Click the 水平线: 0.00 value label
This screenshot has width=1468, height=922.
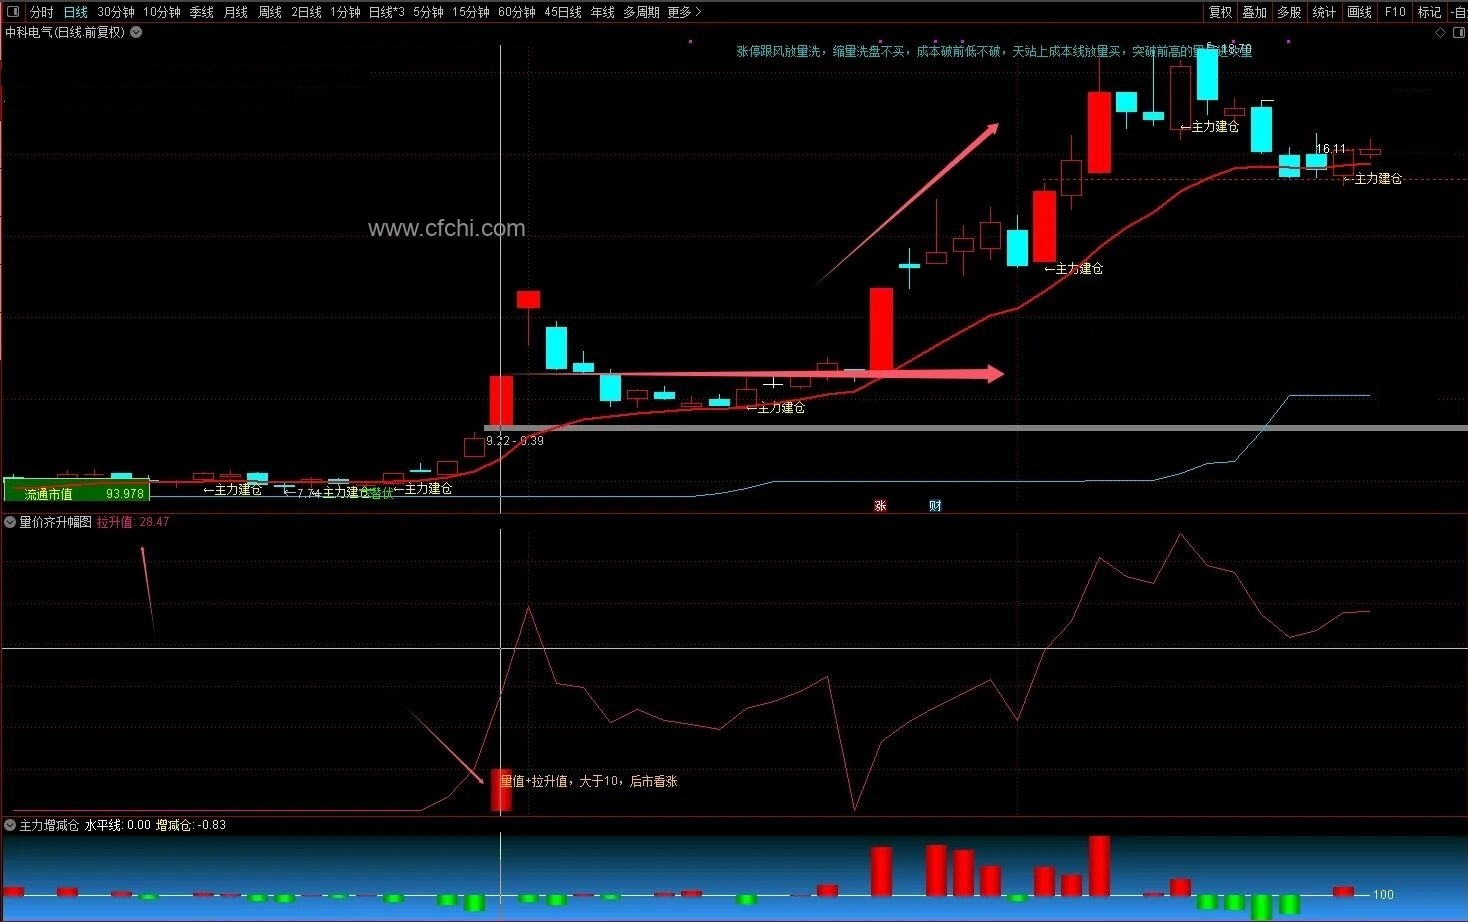[x=118, y=825]
